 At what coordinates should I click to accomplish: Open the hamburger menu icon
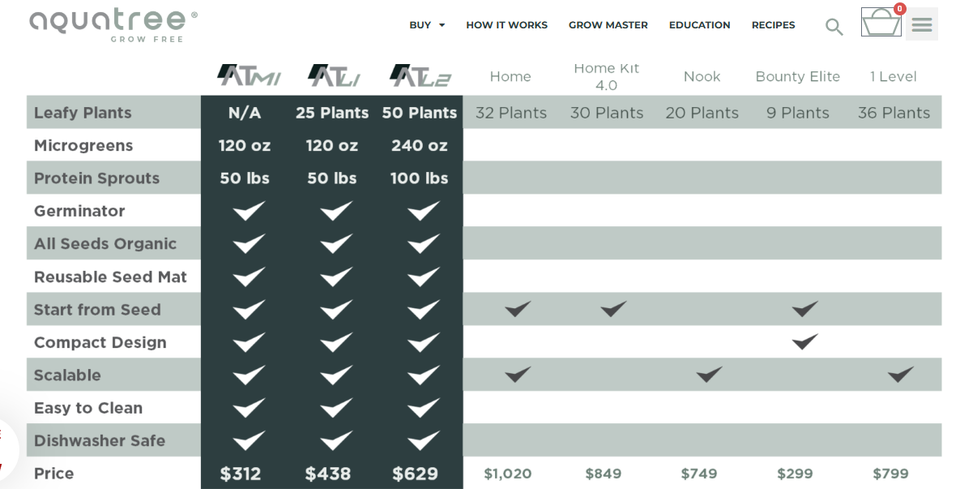click(x=921, y=24)
